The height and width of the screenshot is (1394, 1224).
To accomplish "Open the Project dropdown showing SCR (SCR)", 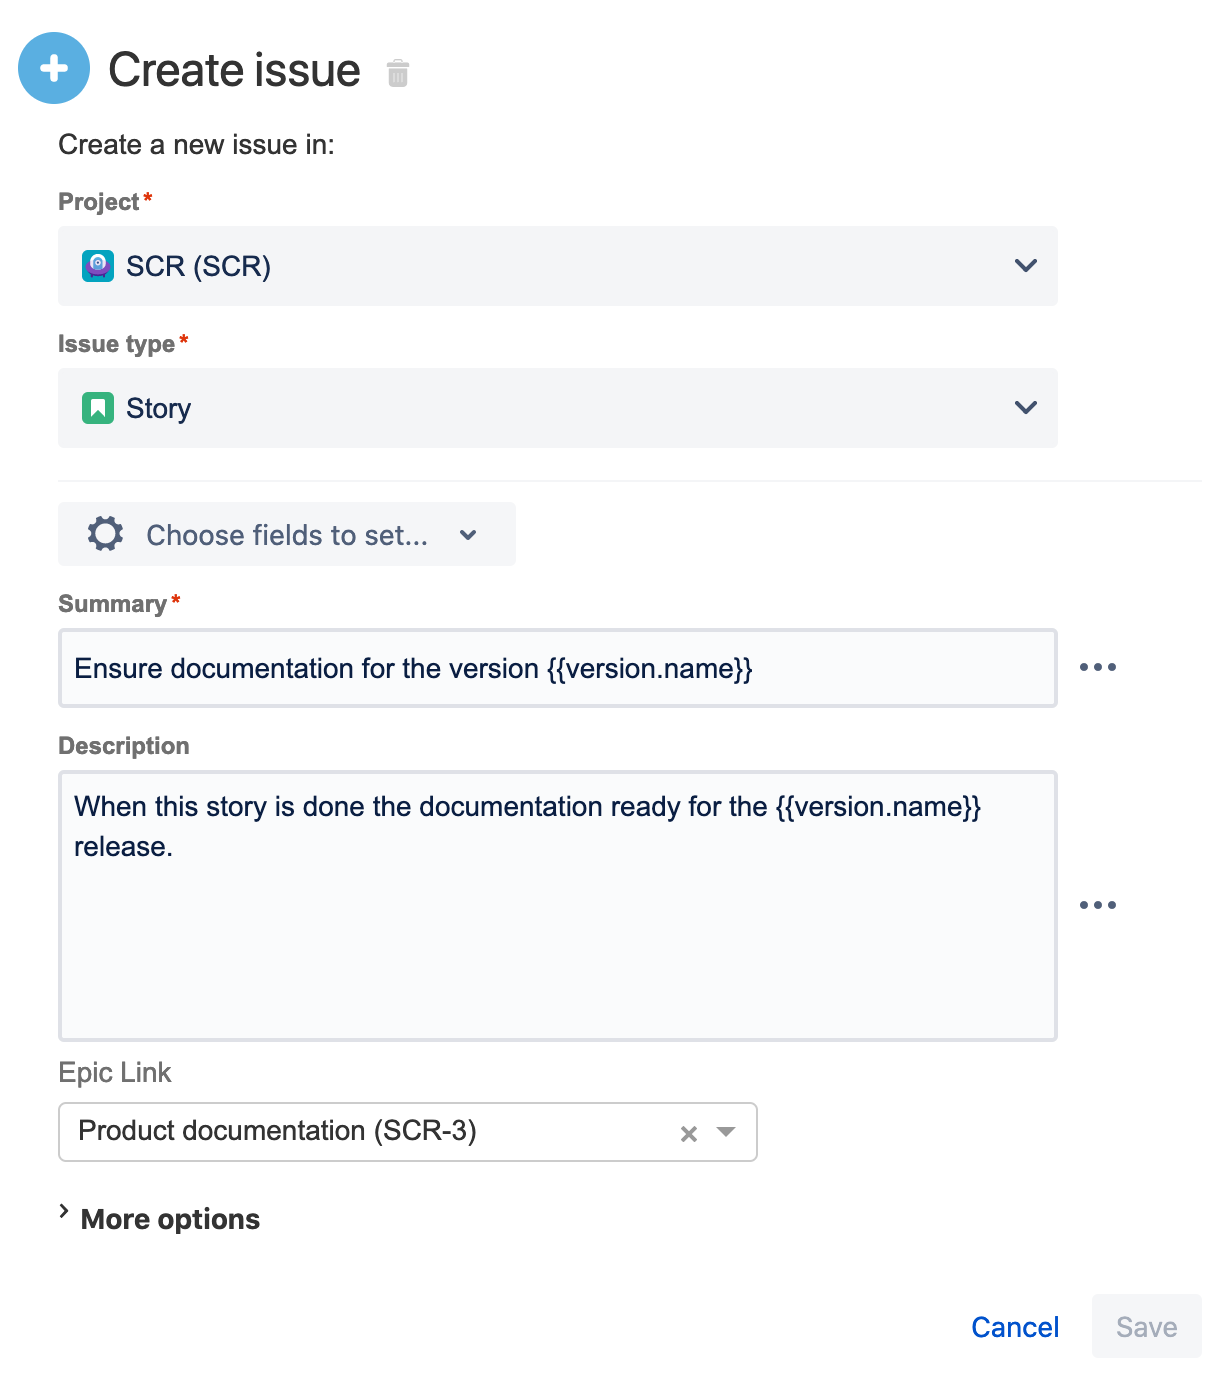I will pos(556,266).
